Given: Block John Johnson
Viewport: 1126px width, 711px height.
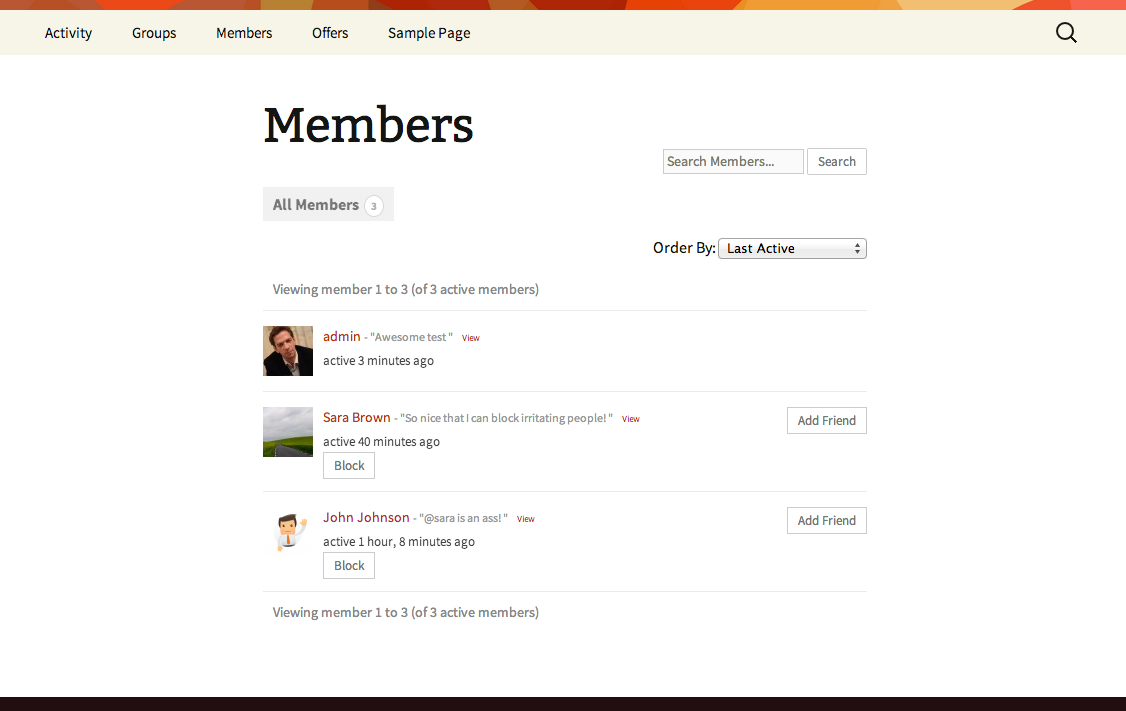Looking at the screenshot, I should point(349,565).
